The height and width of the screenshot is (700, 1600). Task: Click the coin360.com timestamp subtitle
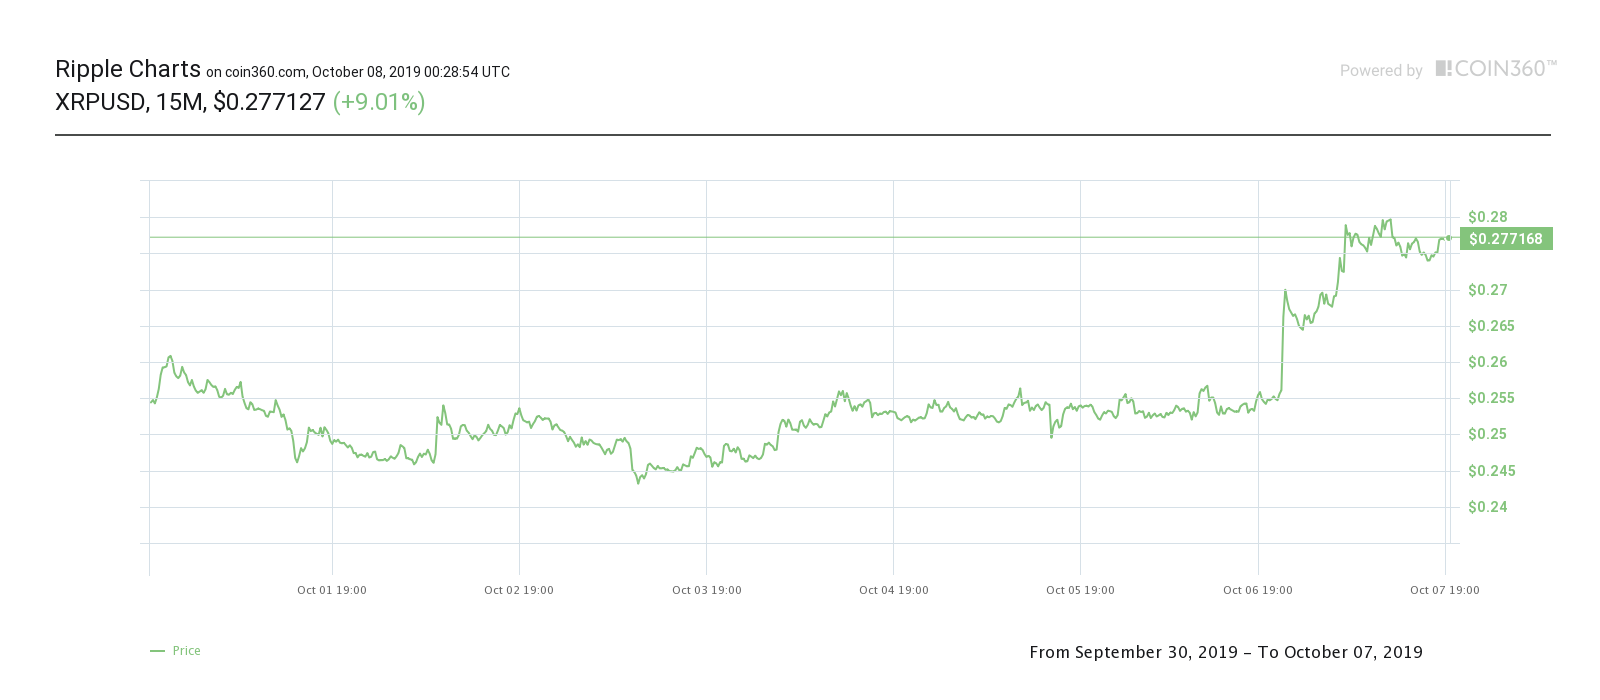(358, 72)
